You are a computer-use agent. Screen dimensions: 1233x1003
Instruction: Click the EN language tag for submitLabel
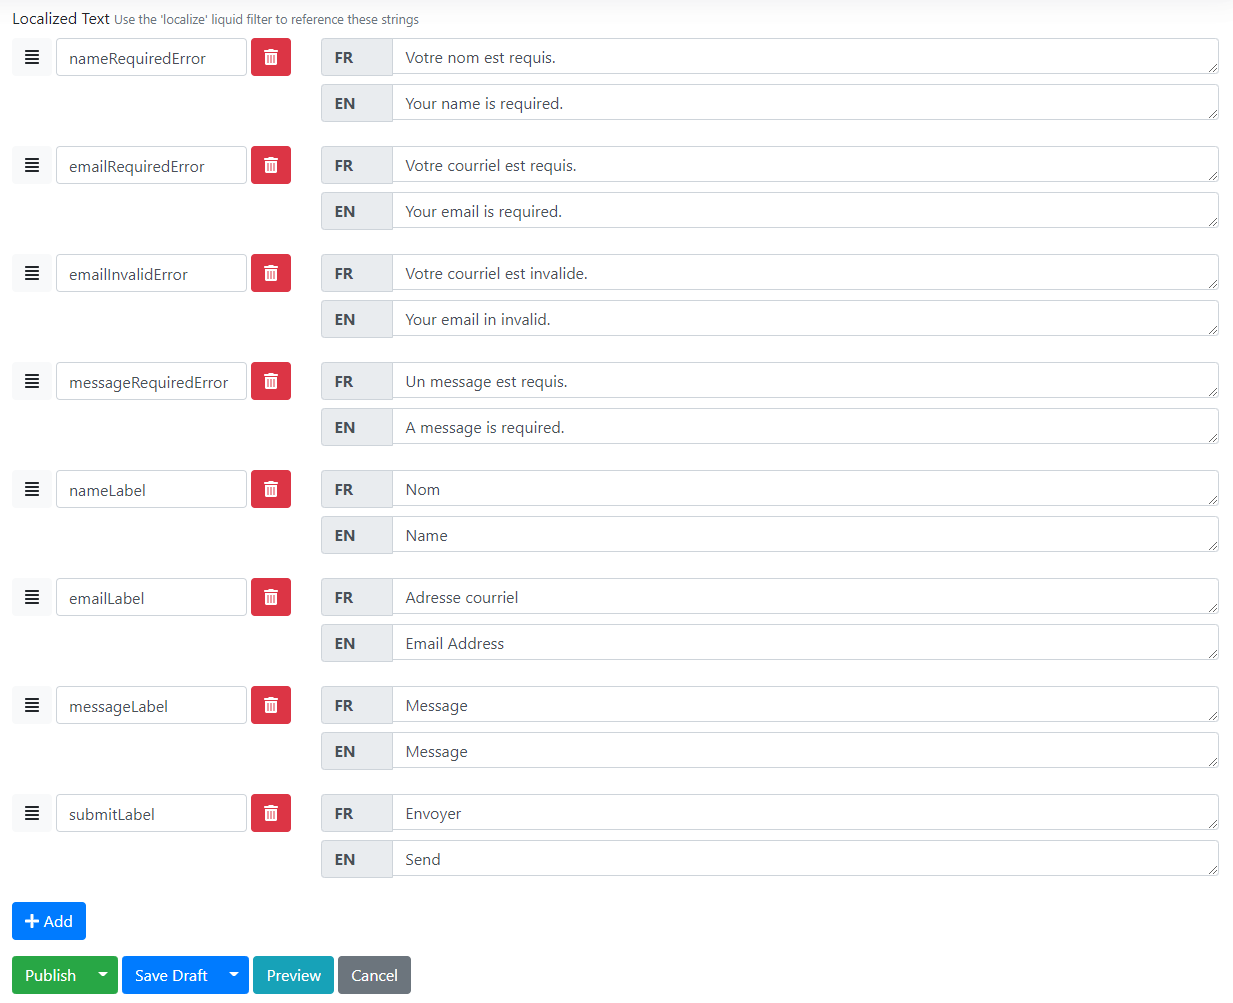point(357,859)
